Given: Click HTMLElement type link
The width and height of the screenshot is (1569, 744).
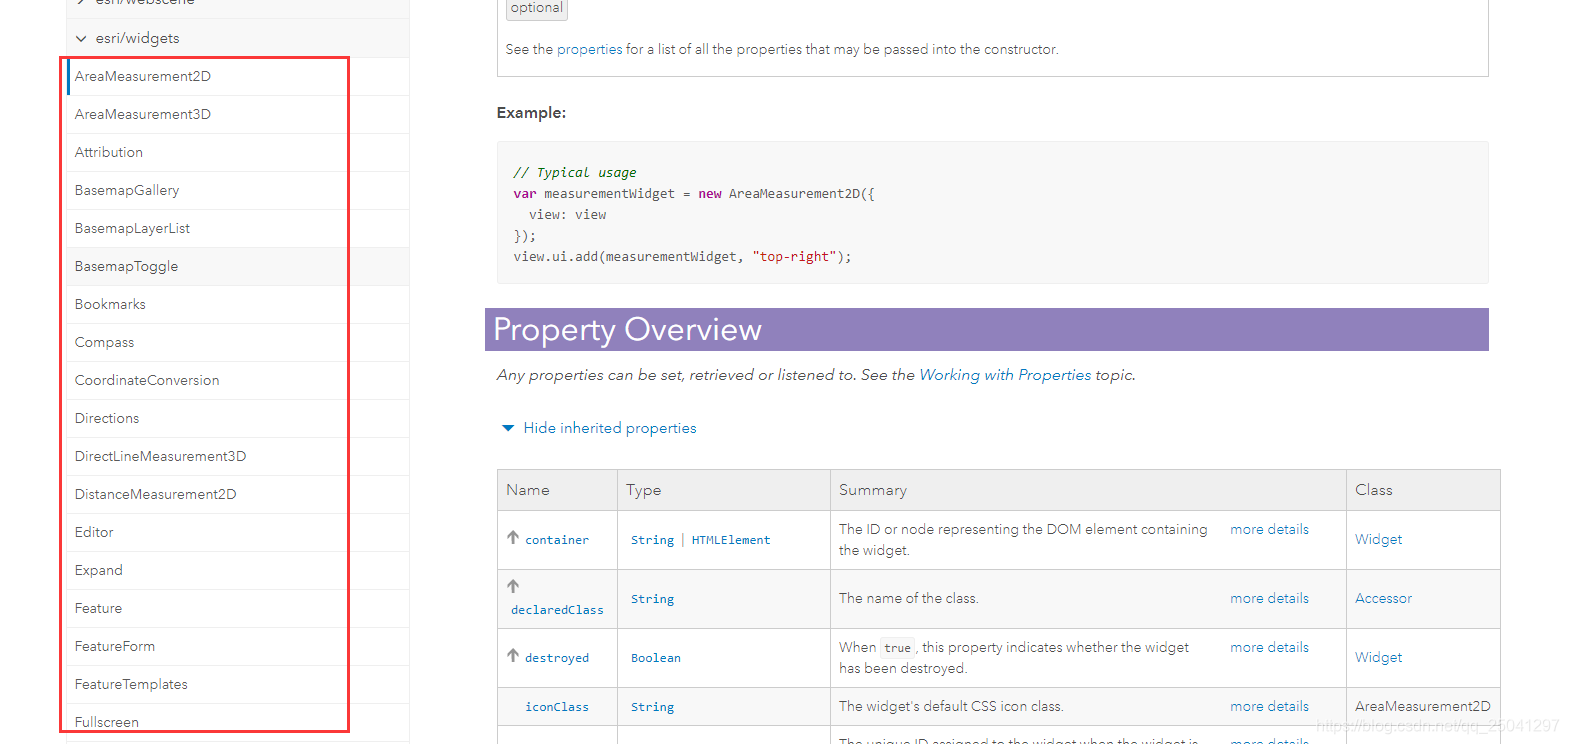Looking at the screenshot, I should [x=731, y=540].
